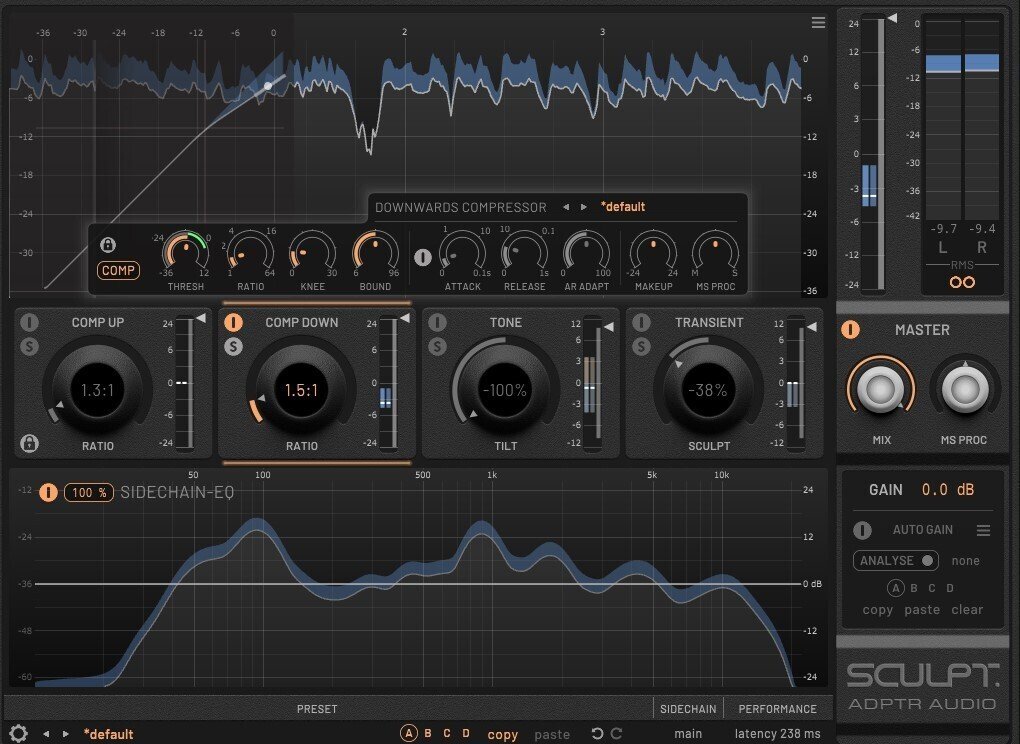Open the hamburger menu above the compressor graph
The height and width of the screenshot is (744, 1020).
click(x=818, y=23)
